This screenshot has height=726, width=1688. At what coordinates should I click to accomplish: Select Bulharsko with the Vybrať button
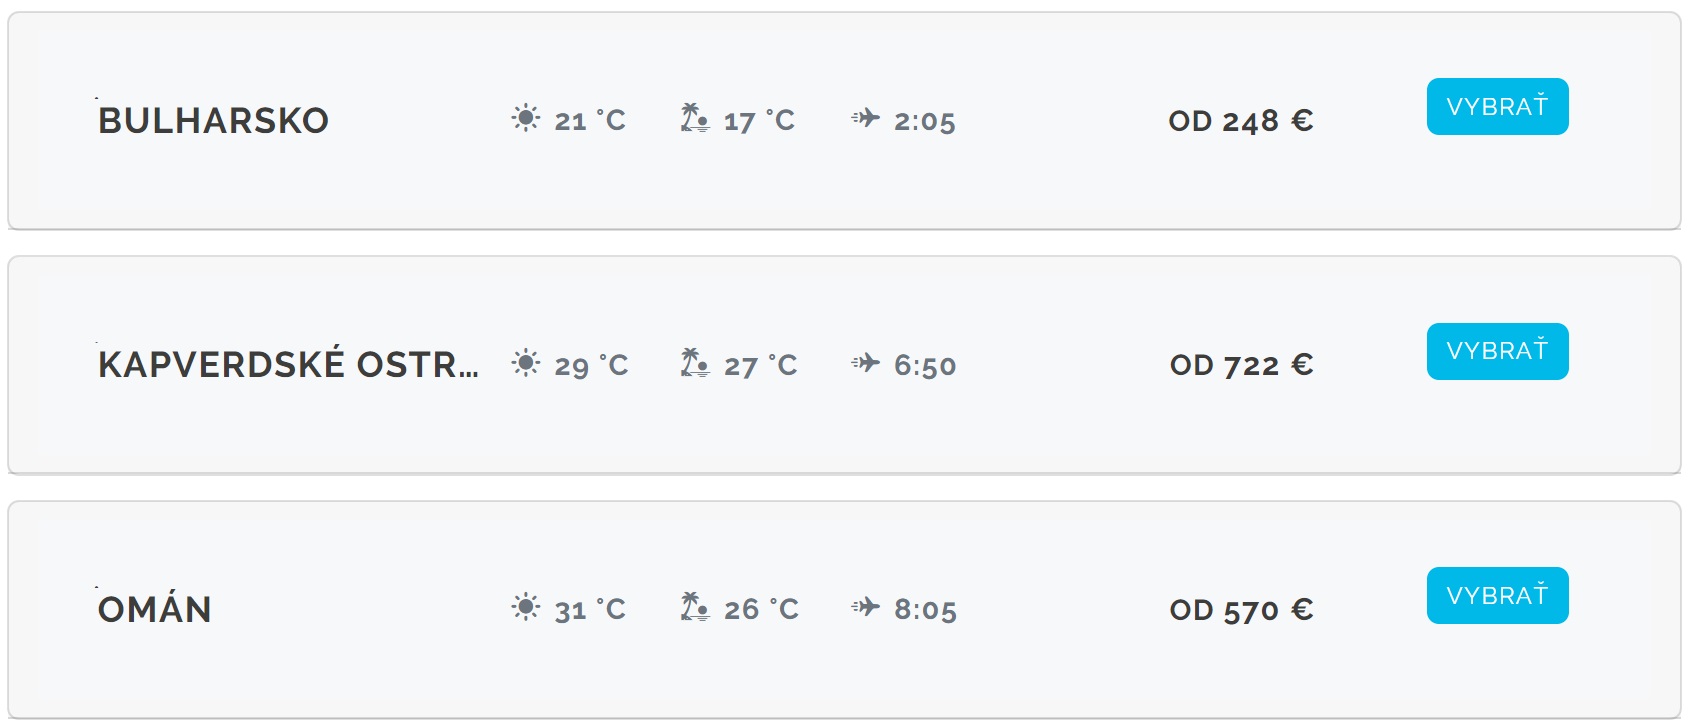(1497, 106)
